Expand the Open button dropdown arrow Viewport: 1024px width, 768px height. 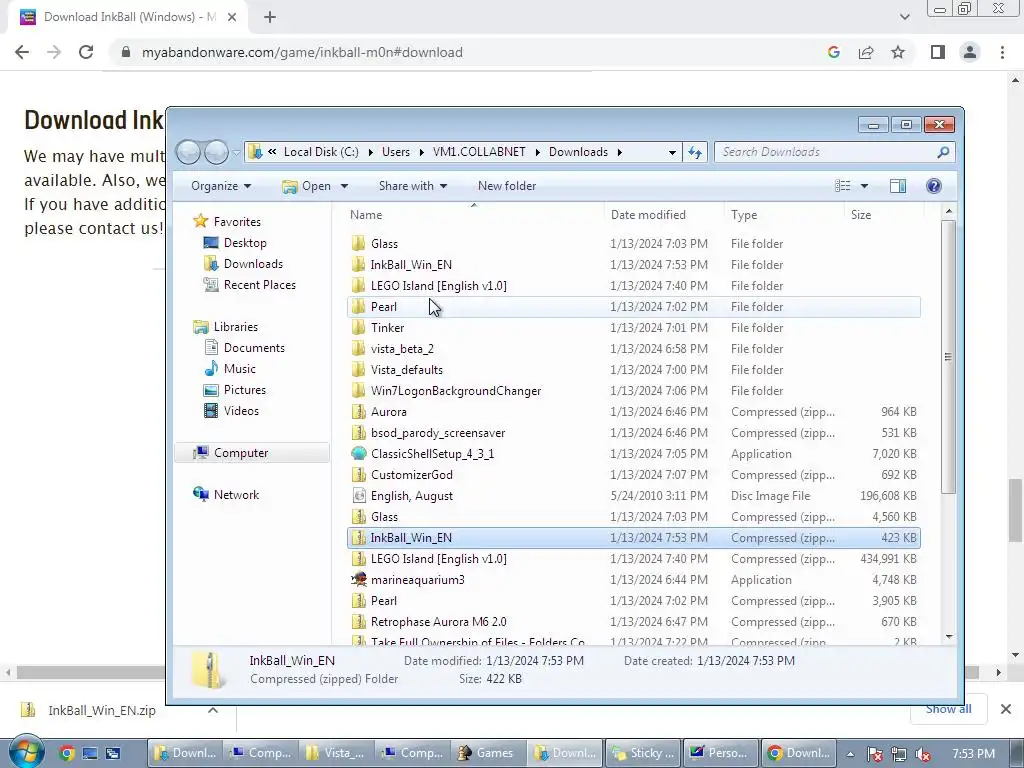(344, 186)
